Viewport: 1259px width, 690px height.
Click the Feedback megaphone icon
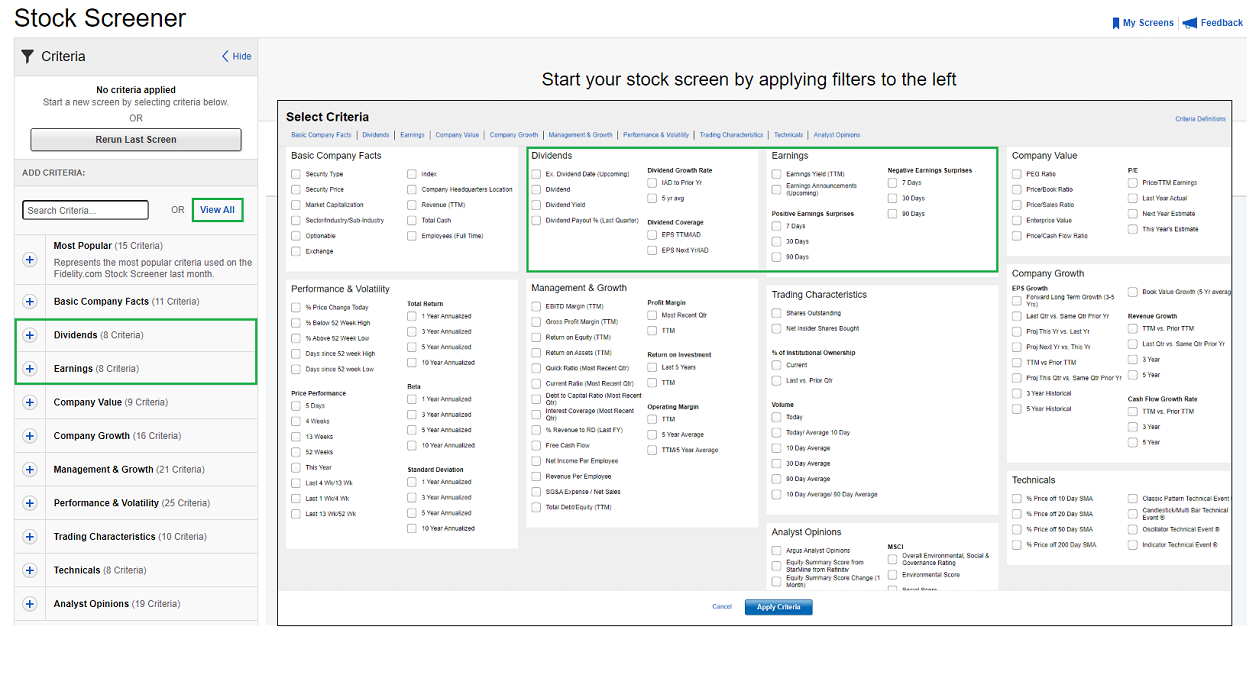click(1189, 23)
